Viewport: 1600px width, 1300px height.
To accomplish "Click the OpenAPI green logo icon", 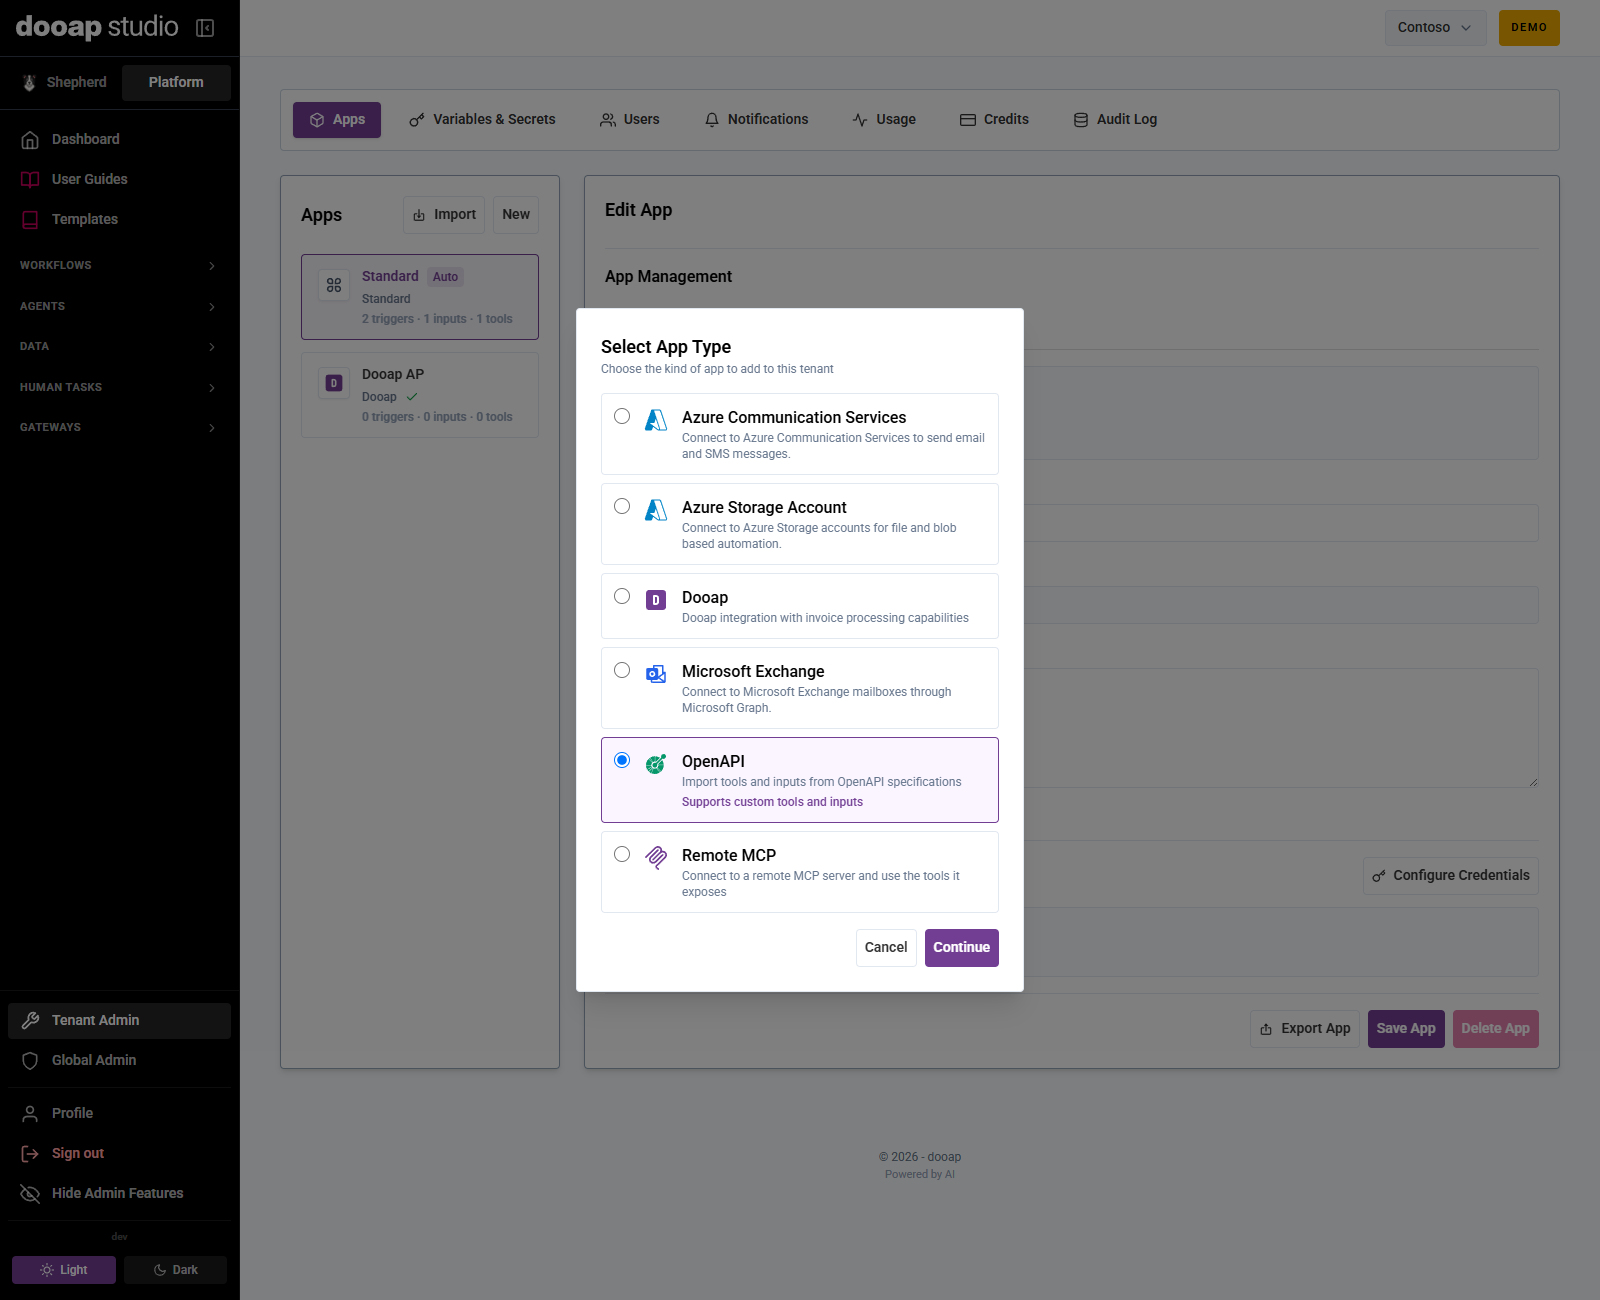I will click(x=656, y=764).
